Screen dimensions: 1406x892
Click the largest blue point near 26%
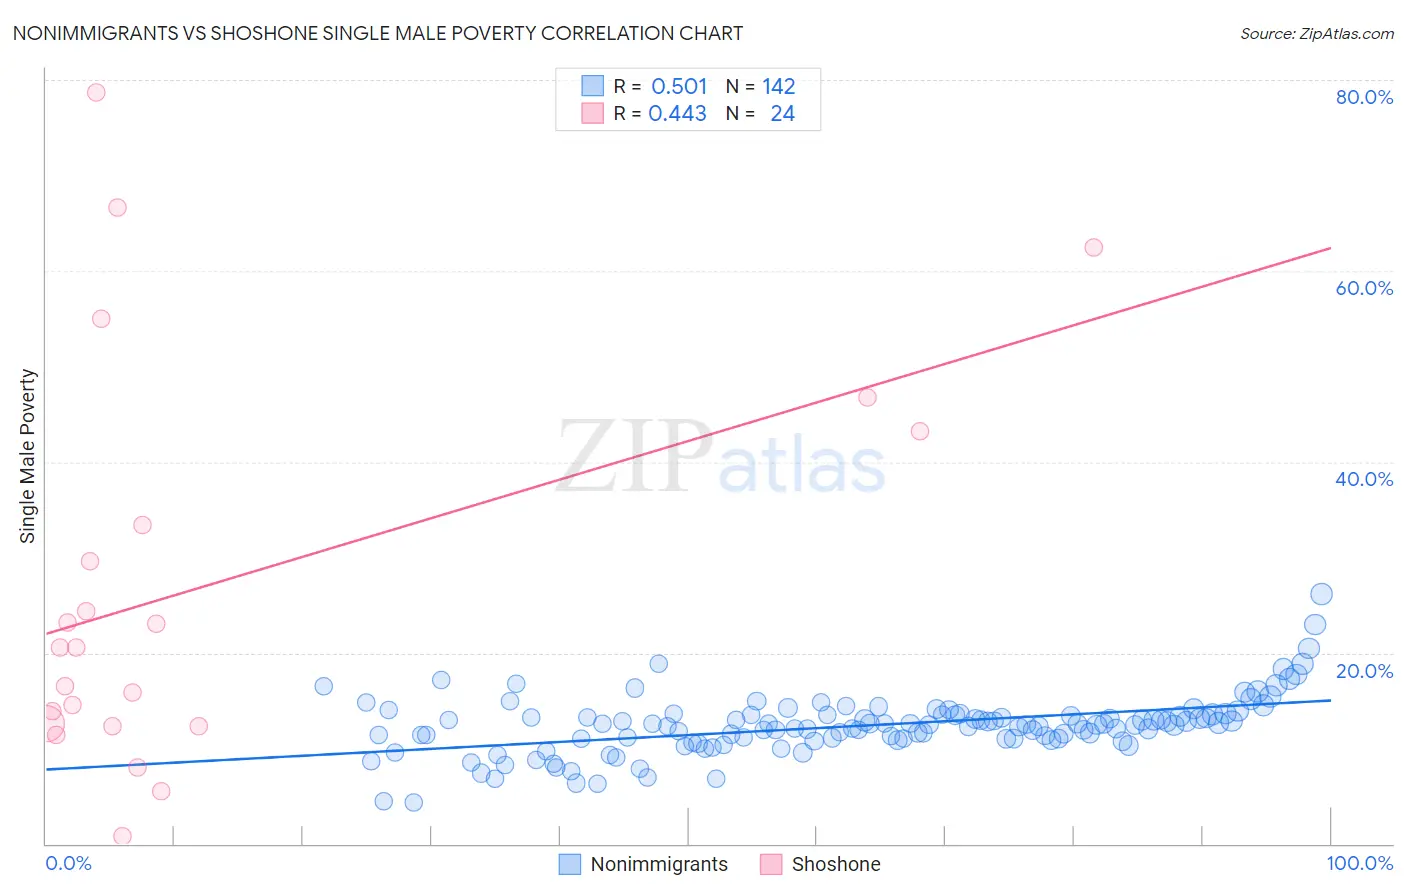pyautogui.click(x=1321, y=594)
